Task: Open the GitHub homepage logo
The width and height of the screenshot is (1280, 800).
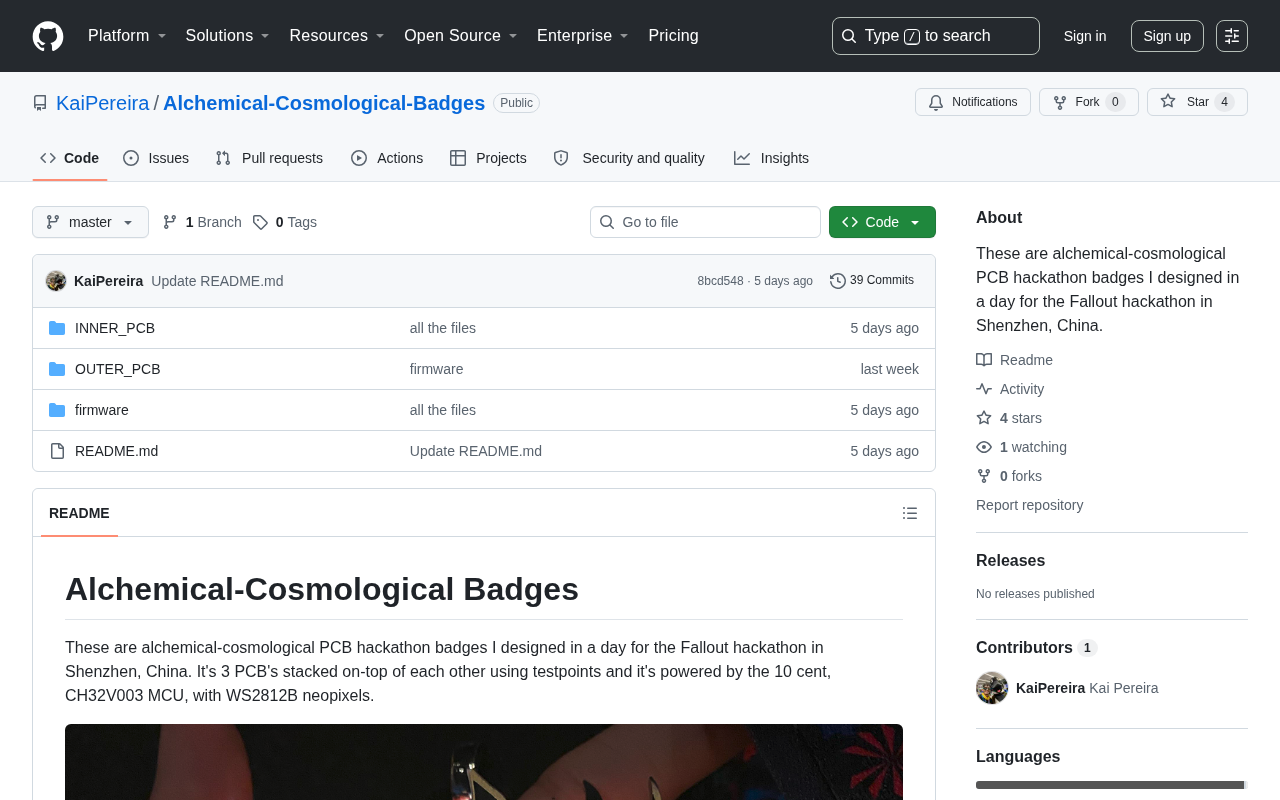Action: coord(48,36)
